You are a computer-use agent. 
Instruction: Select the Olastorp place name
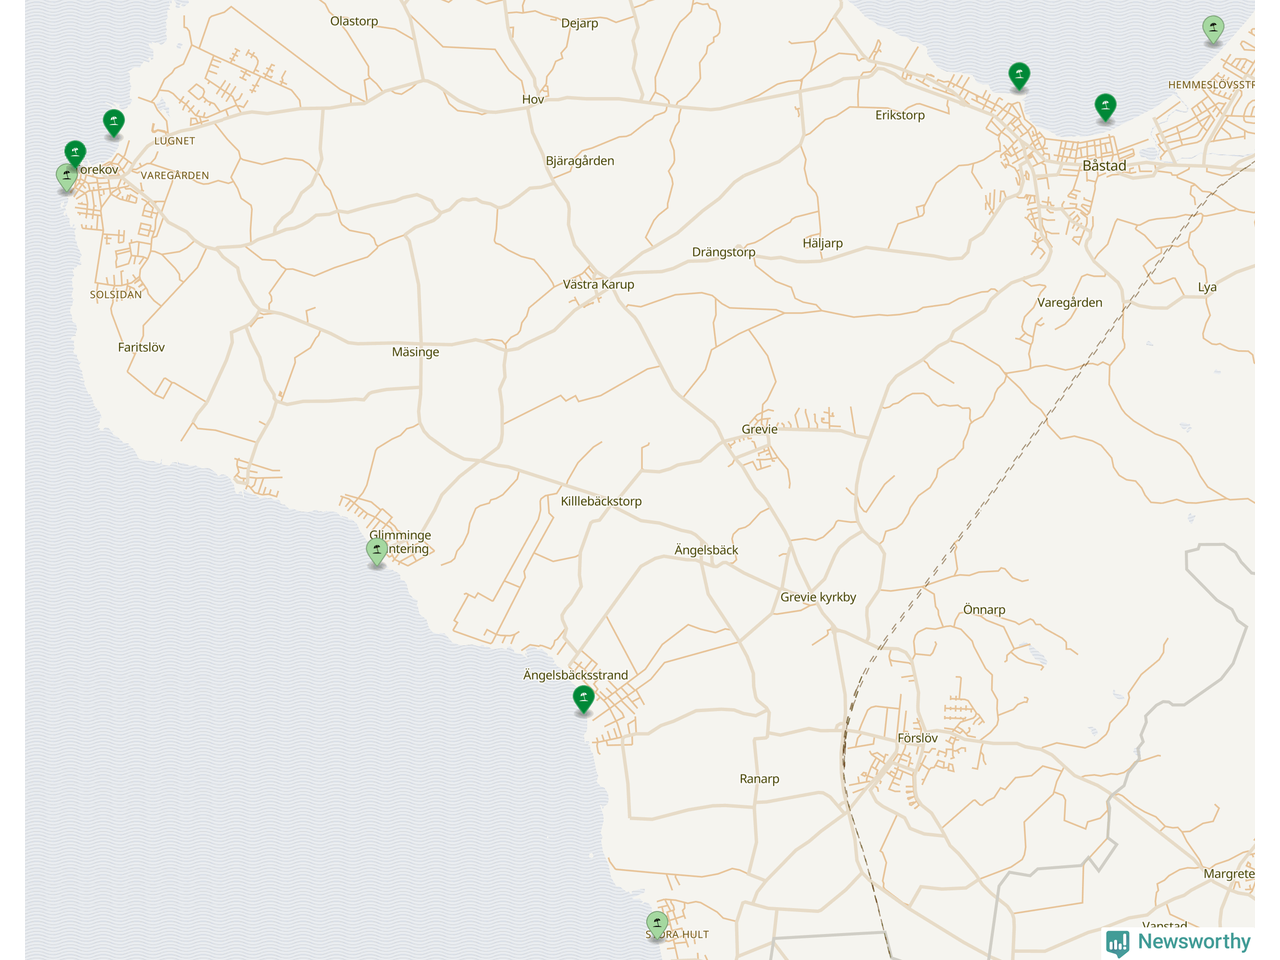pyautogui.click(x=354, y=21)
